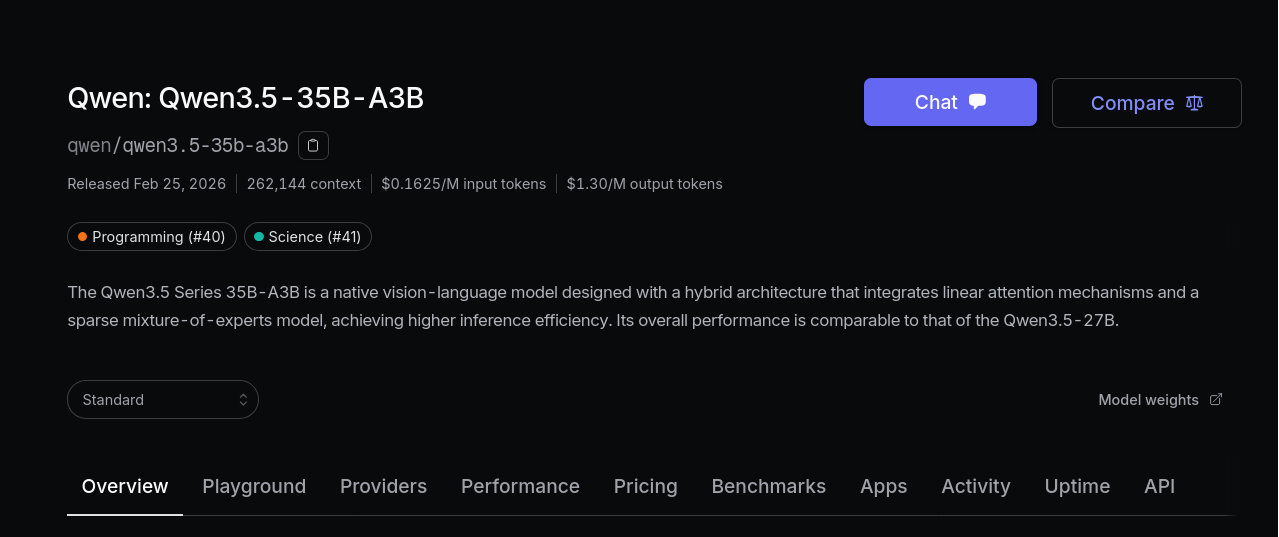Open the API tab
Screen dimensions: 1279x537
[x=1159, y=486]
